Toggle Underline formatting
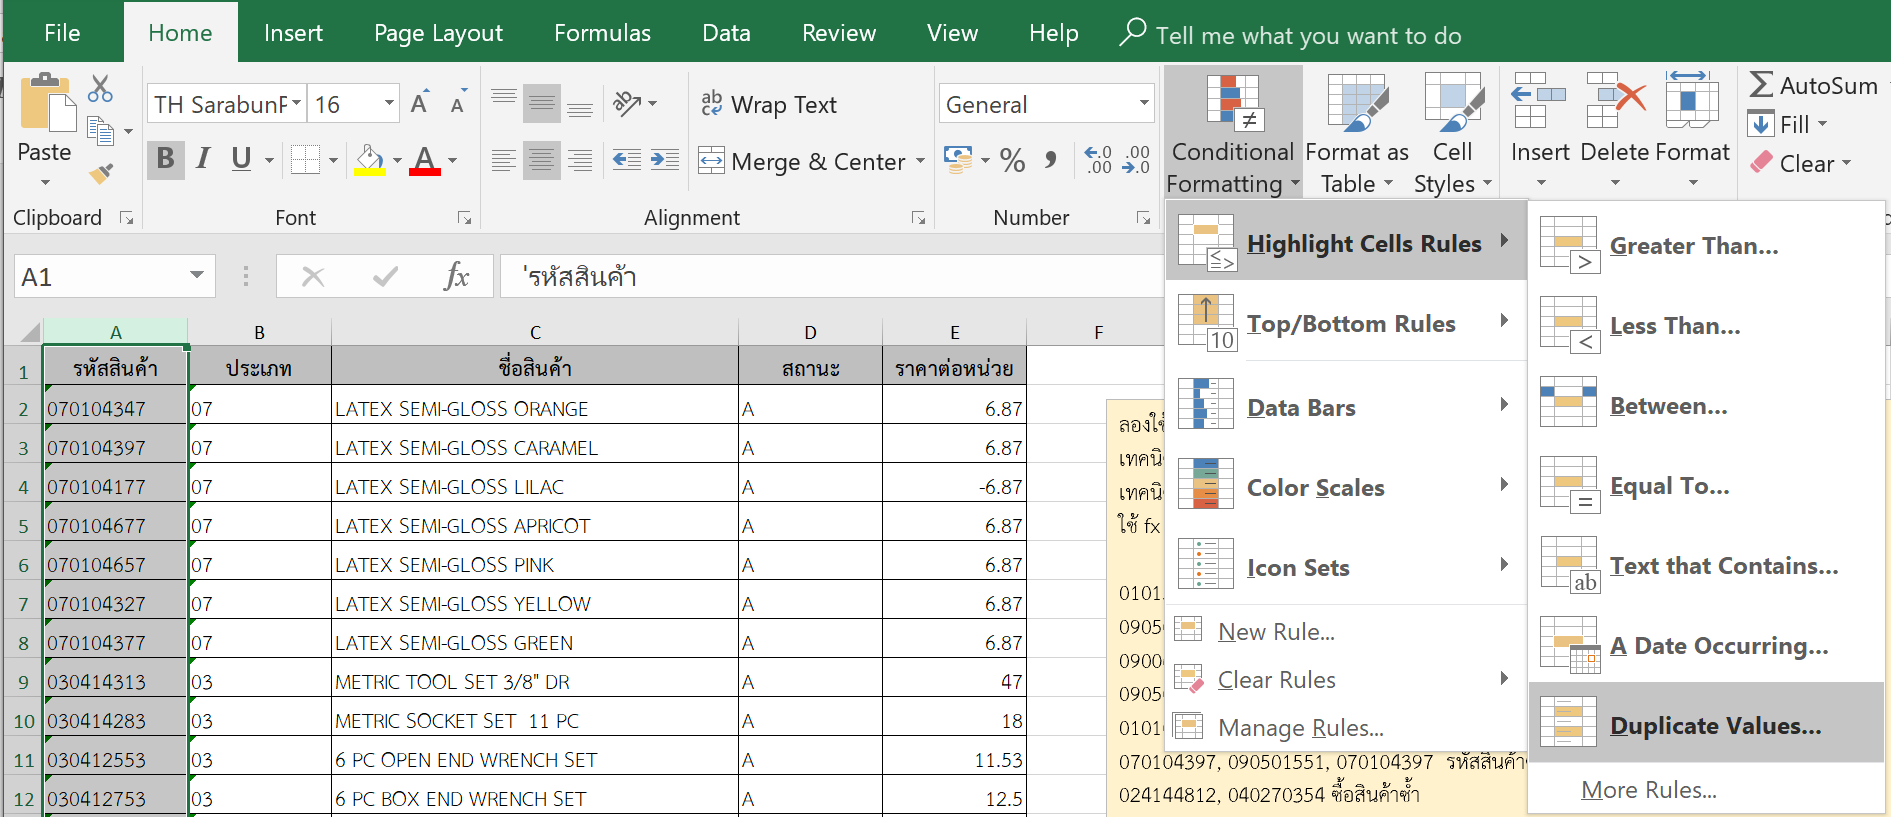The height and width of the screenshot is (817, 1891). (x=241, y=159)
